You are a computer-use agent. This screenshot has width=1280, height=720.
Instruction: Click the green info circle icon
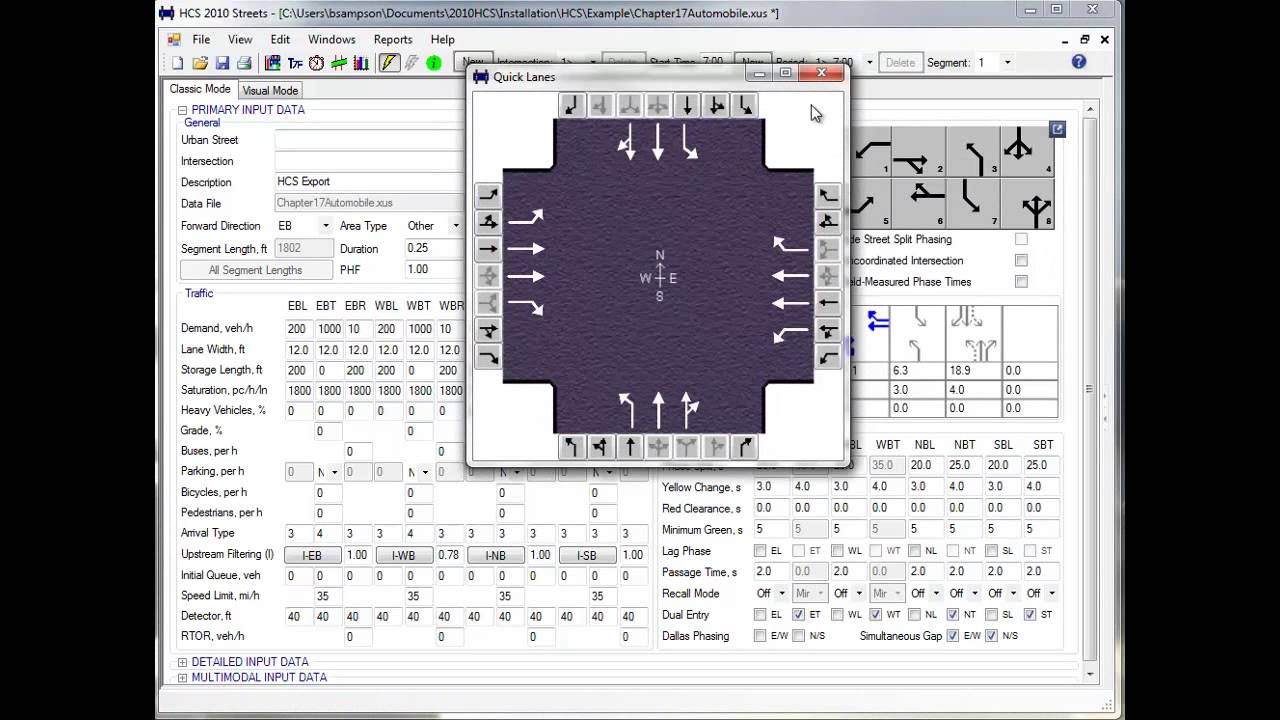[x=434, y=63]
